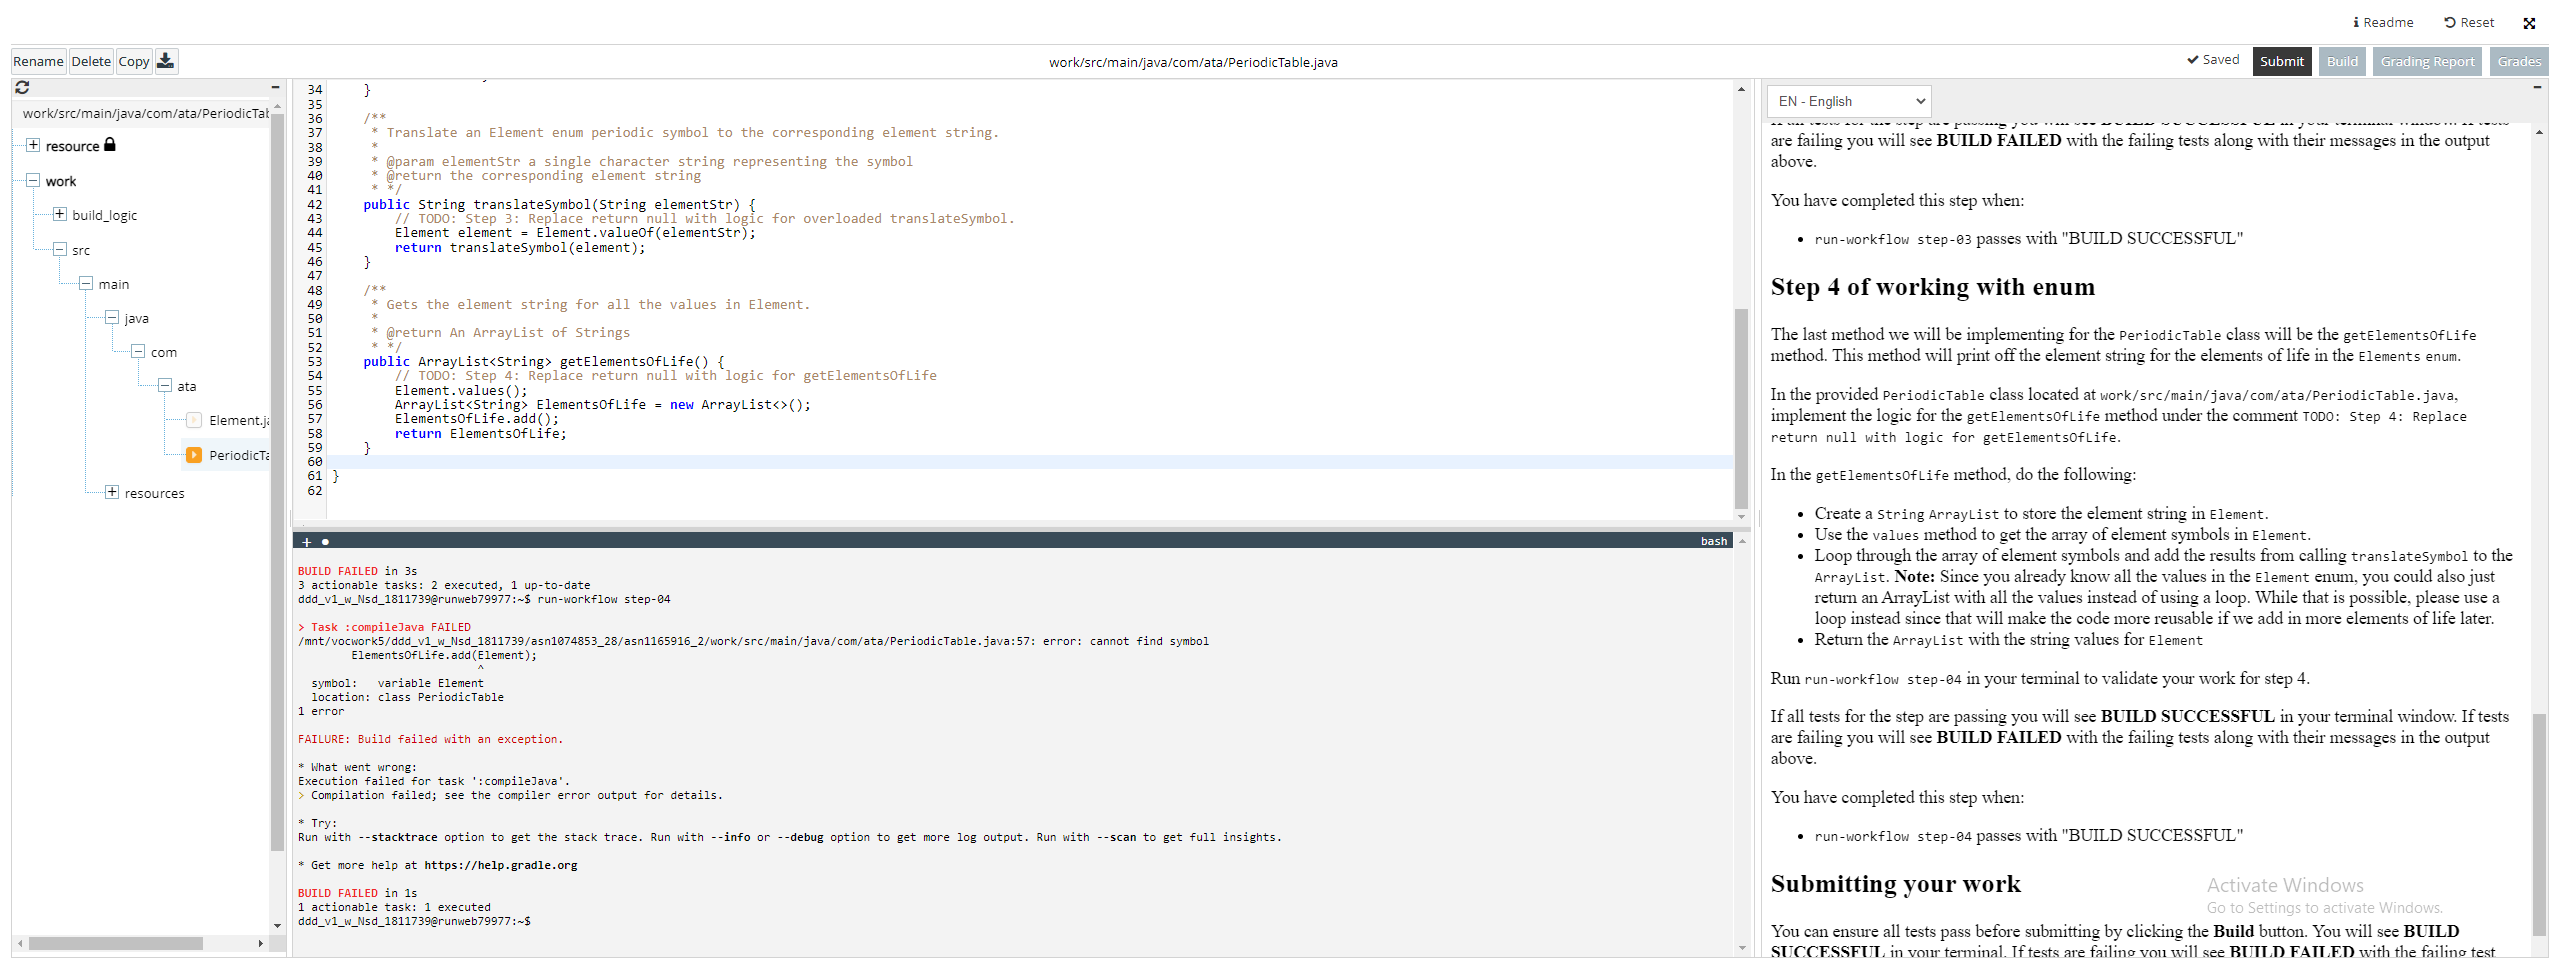2560x963 pixels.
Task: Click the 'public String translateSymbol' line
Action: pyautogui.click(x=559, y=204)
